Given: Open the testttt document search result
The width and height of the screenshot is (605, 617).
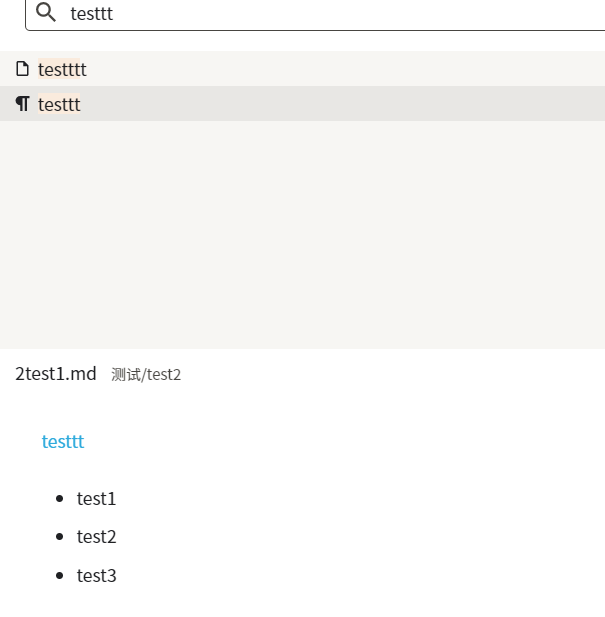Looking at the screenshot, I should click(62, 69).
